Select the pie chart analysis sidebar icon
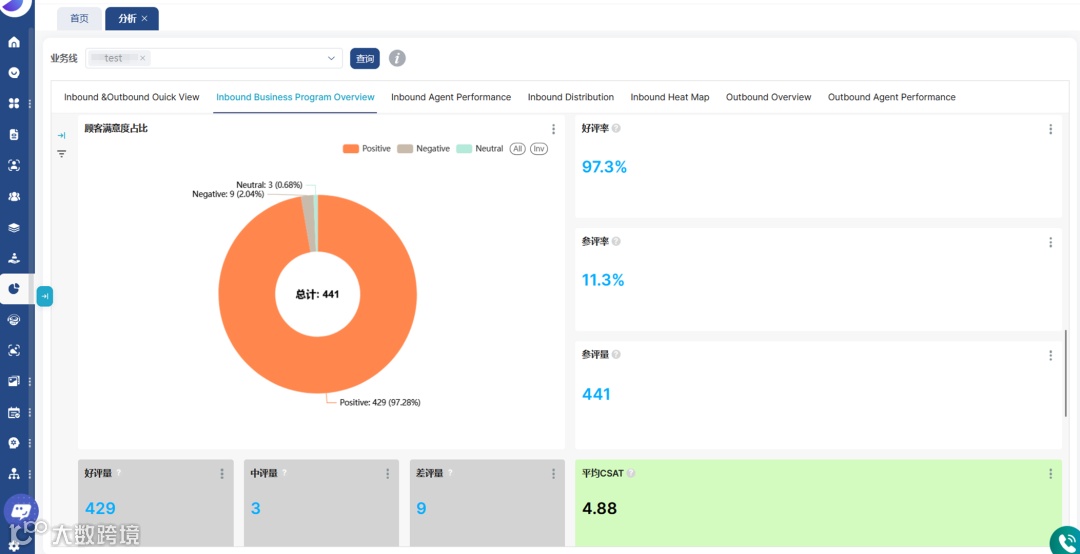Viewport: 1080px width, 554px height. pyautogui.click(x=14, y=289)
